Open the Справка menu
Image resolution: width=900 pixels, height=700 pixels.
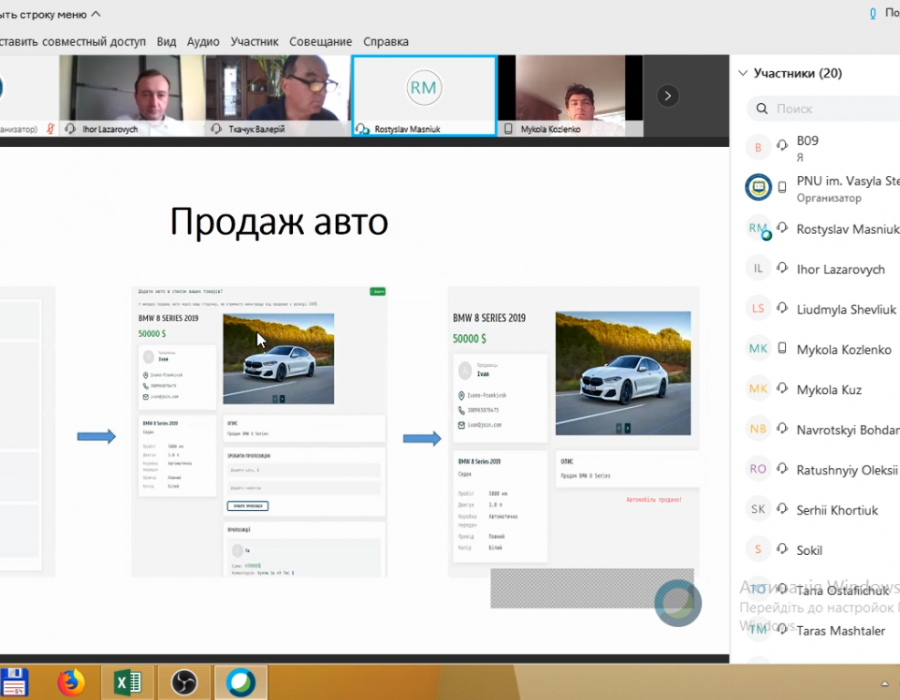[385, 42]
